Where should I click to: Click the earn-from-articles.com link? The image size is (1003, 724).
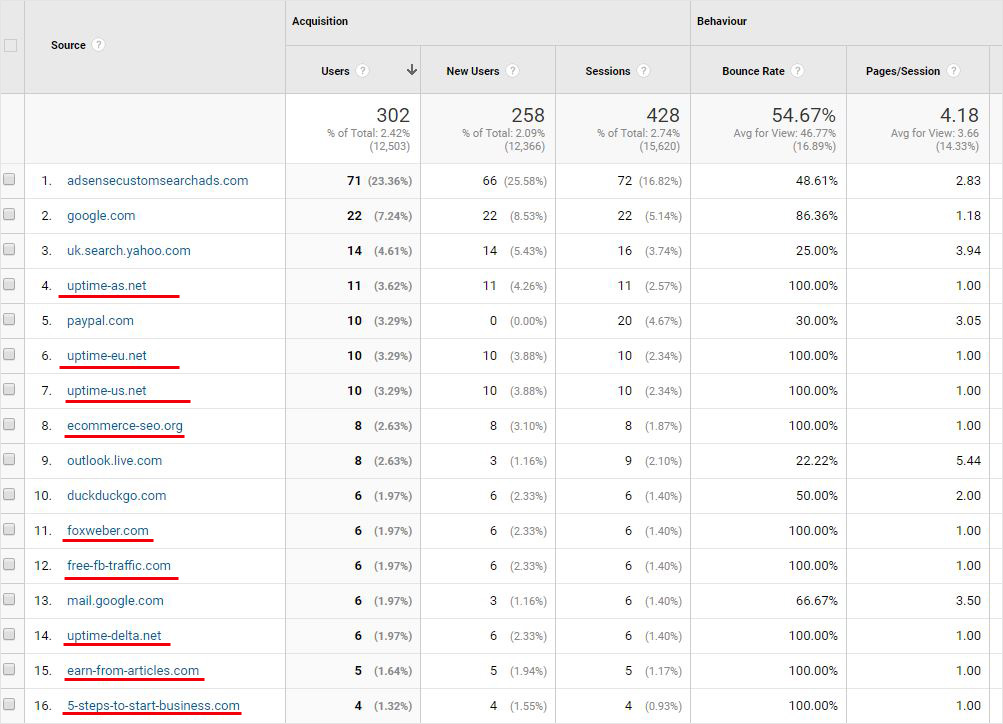133,670
